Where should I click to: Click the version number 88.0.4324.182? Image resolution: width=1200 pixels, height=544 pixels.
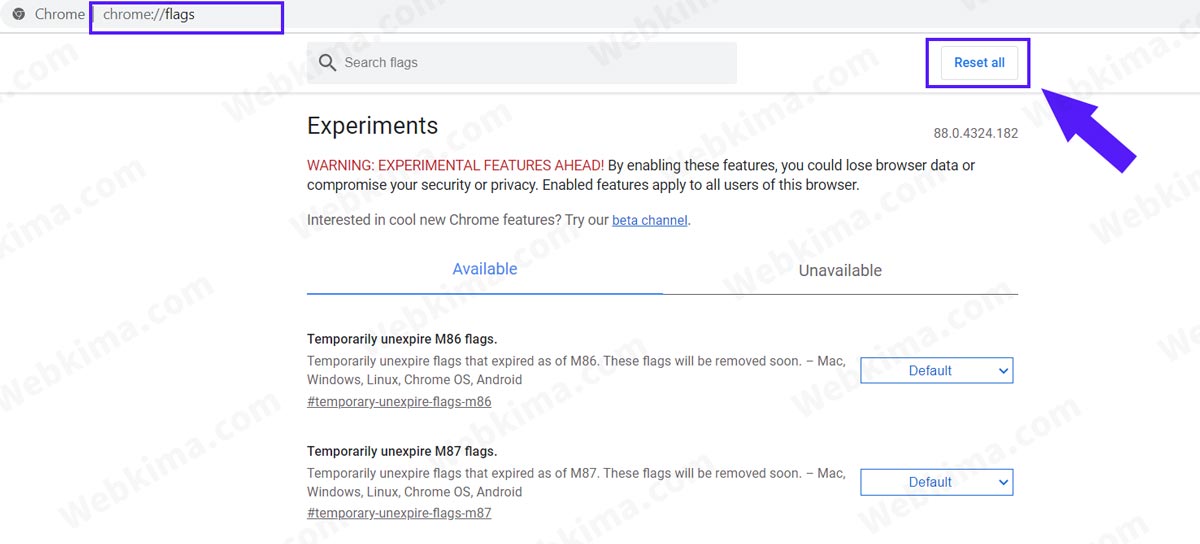976,133
